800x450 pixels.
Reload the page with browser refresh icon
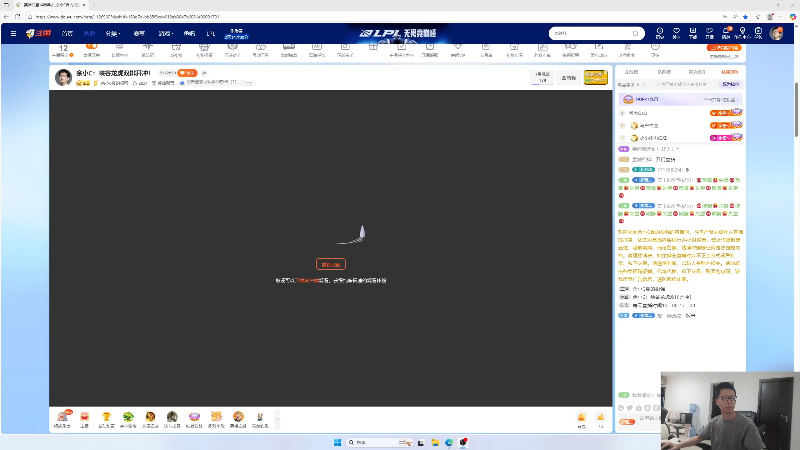[17, 16]
